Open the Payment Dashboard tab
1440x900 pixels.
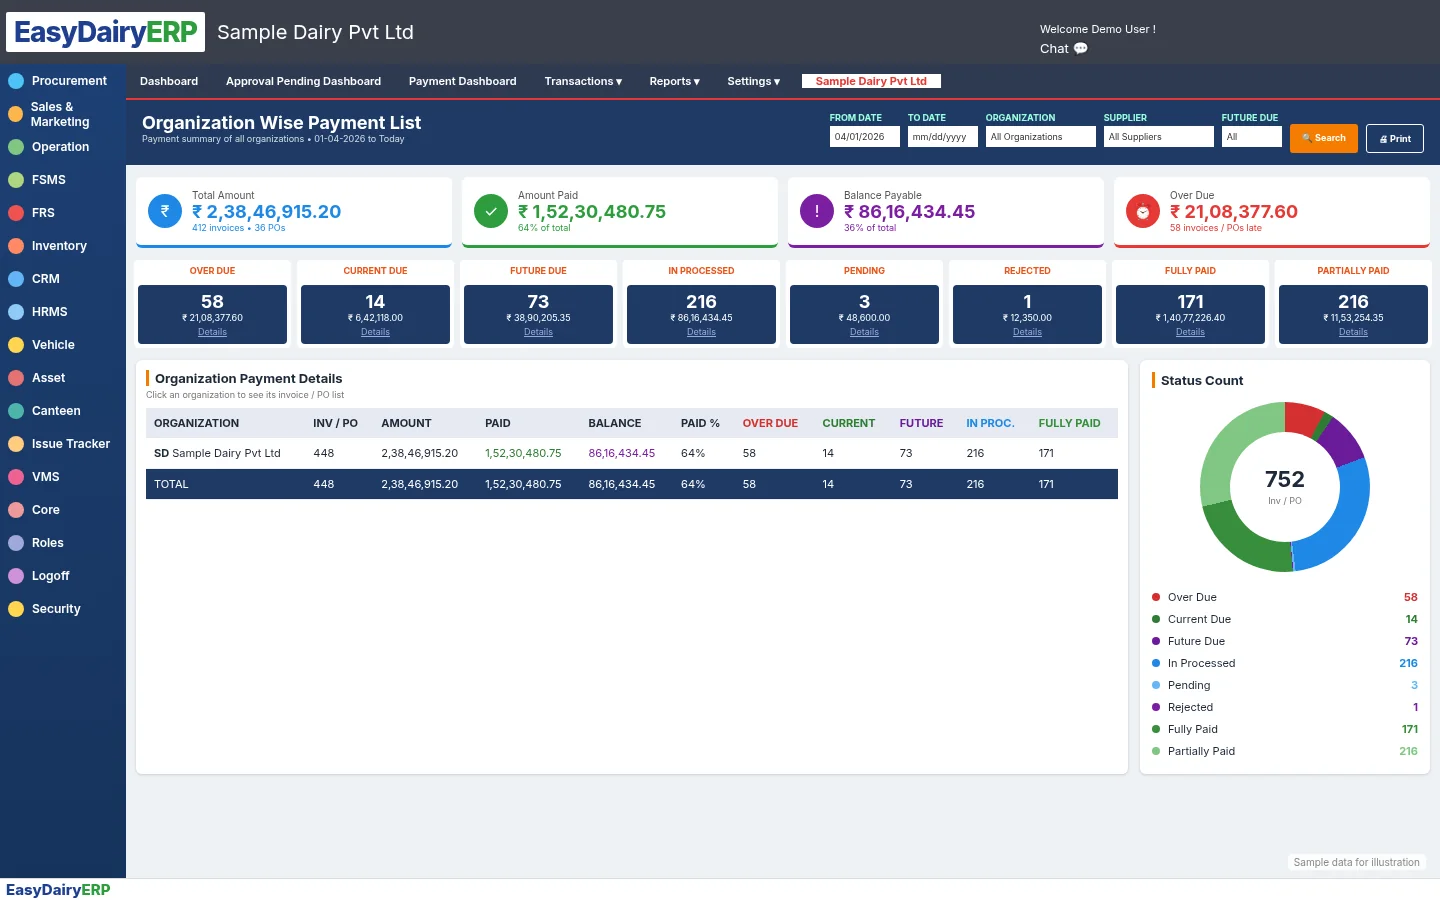point(462,81)
